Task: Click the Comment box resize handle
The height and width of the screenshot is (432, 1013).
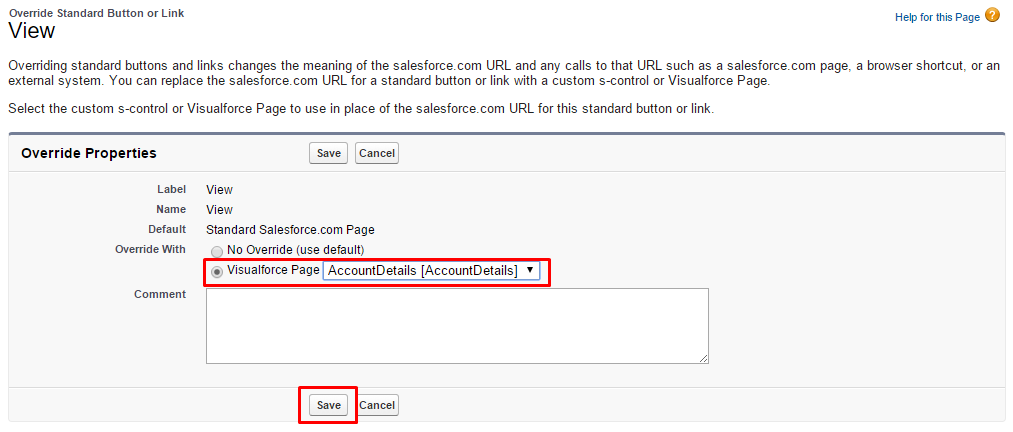Action: 703,358
